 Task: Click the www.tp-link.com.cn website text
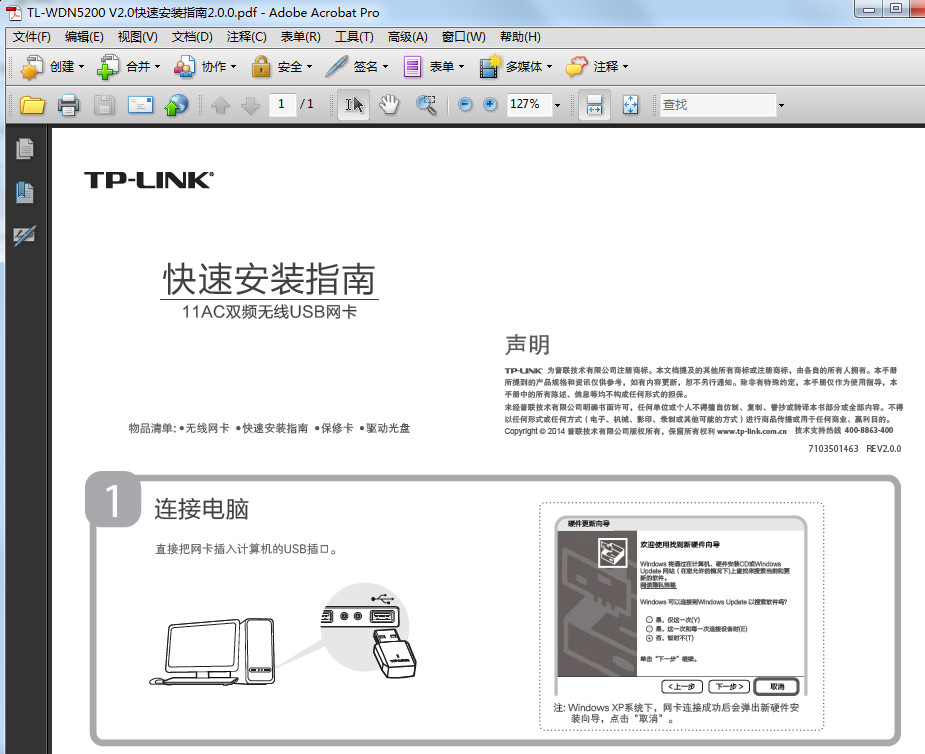tap(752, 431)
